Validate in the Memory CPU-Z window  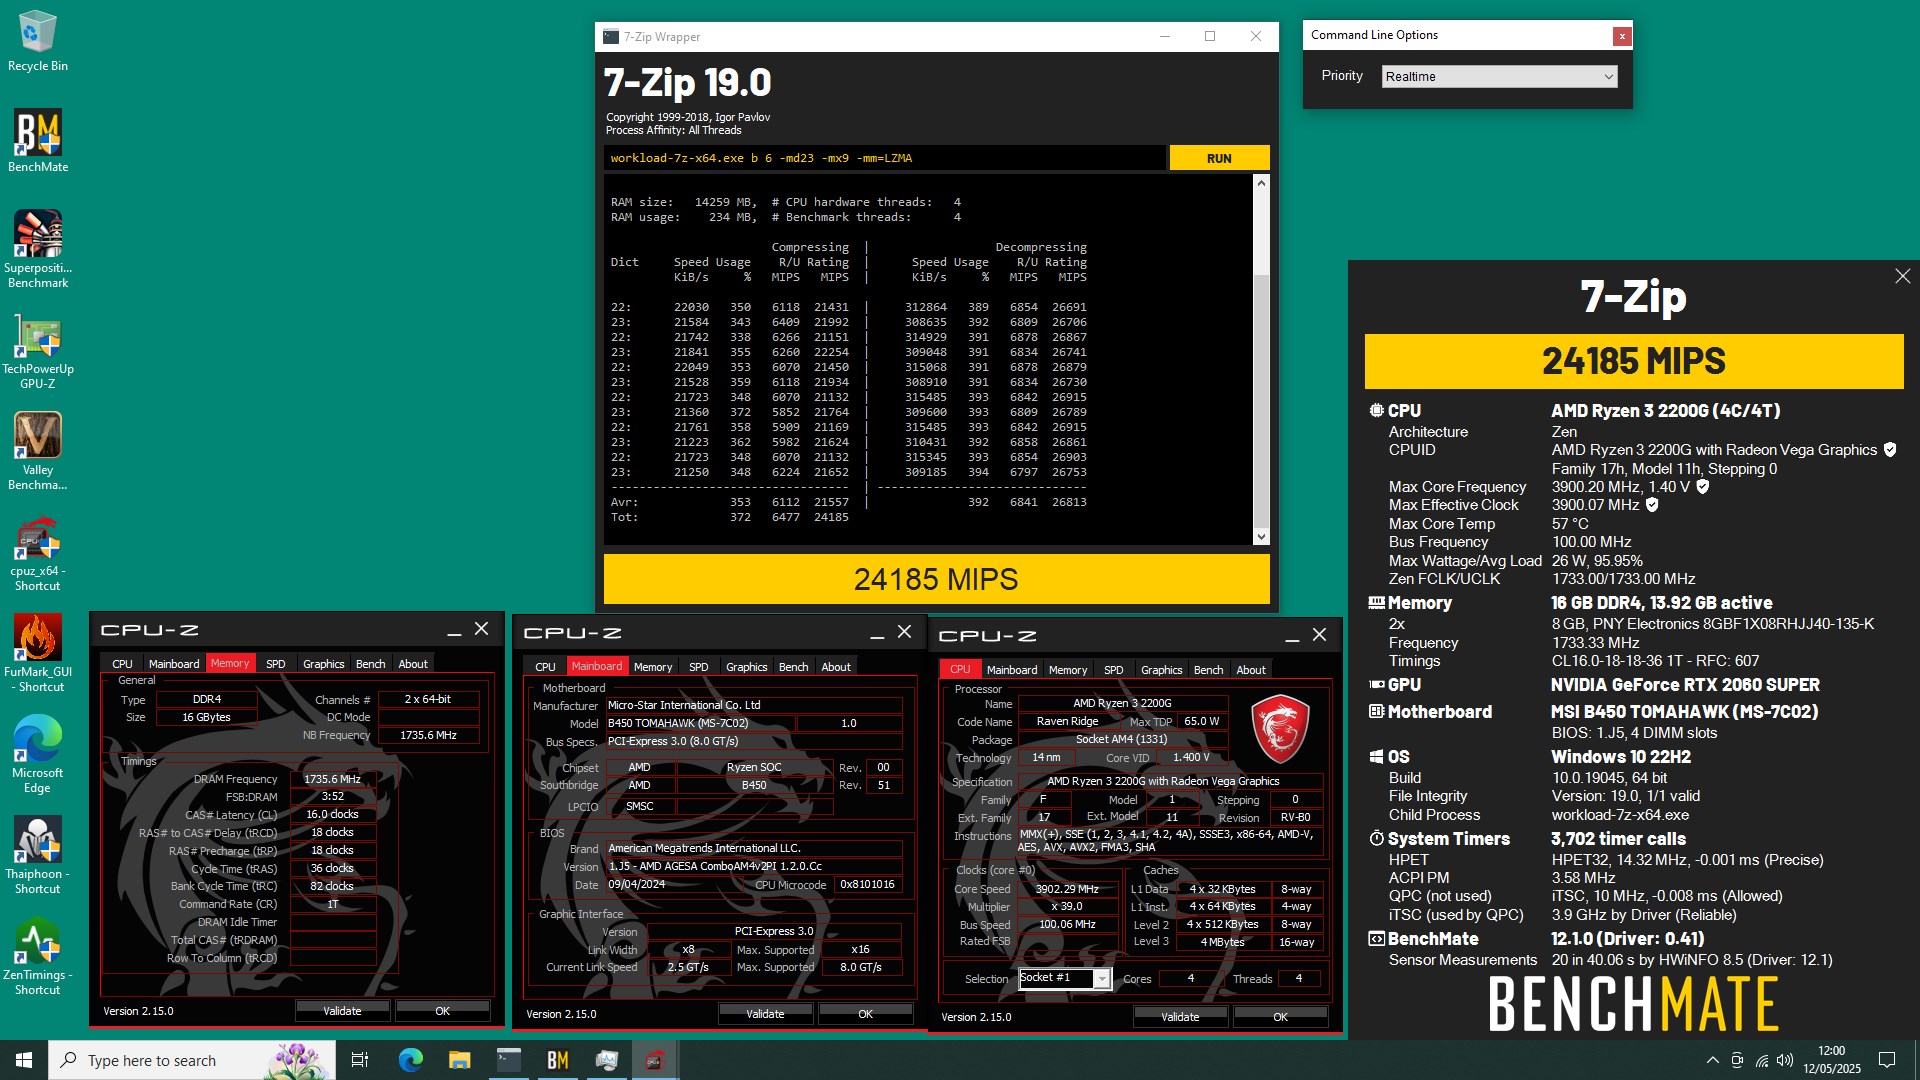click(x=342, y=1011)
